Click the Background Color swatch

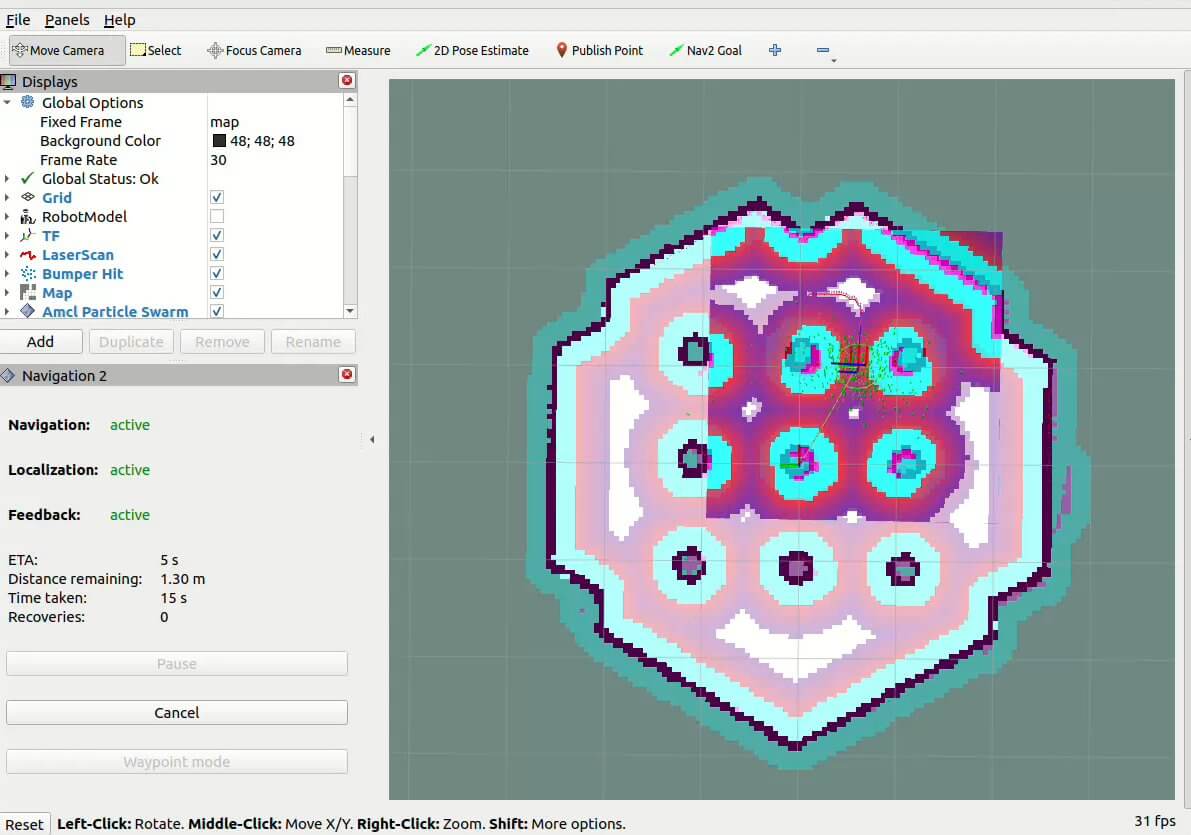coord(219,141)
